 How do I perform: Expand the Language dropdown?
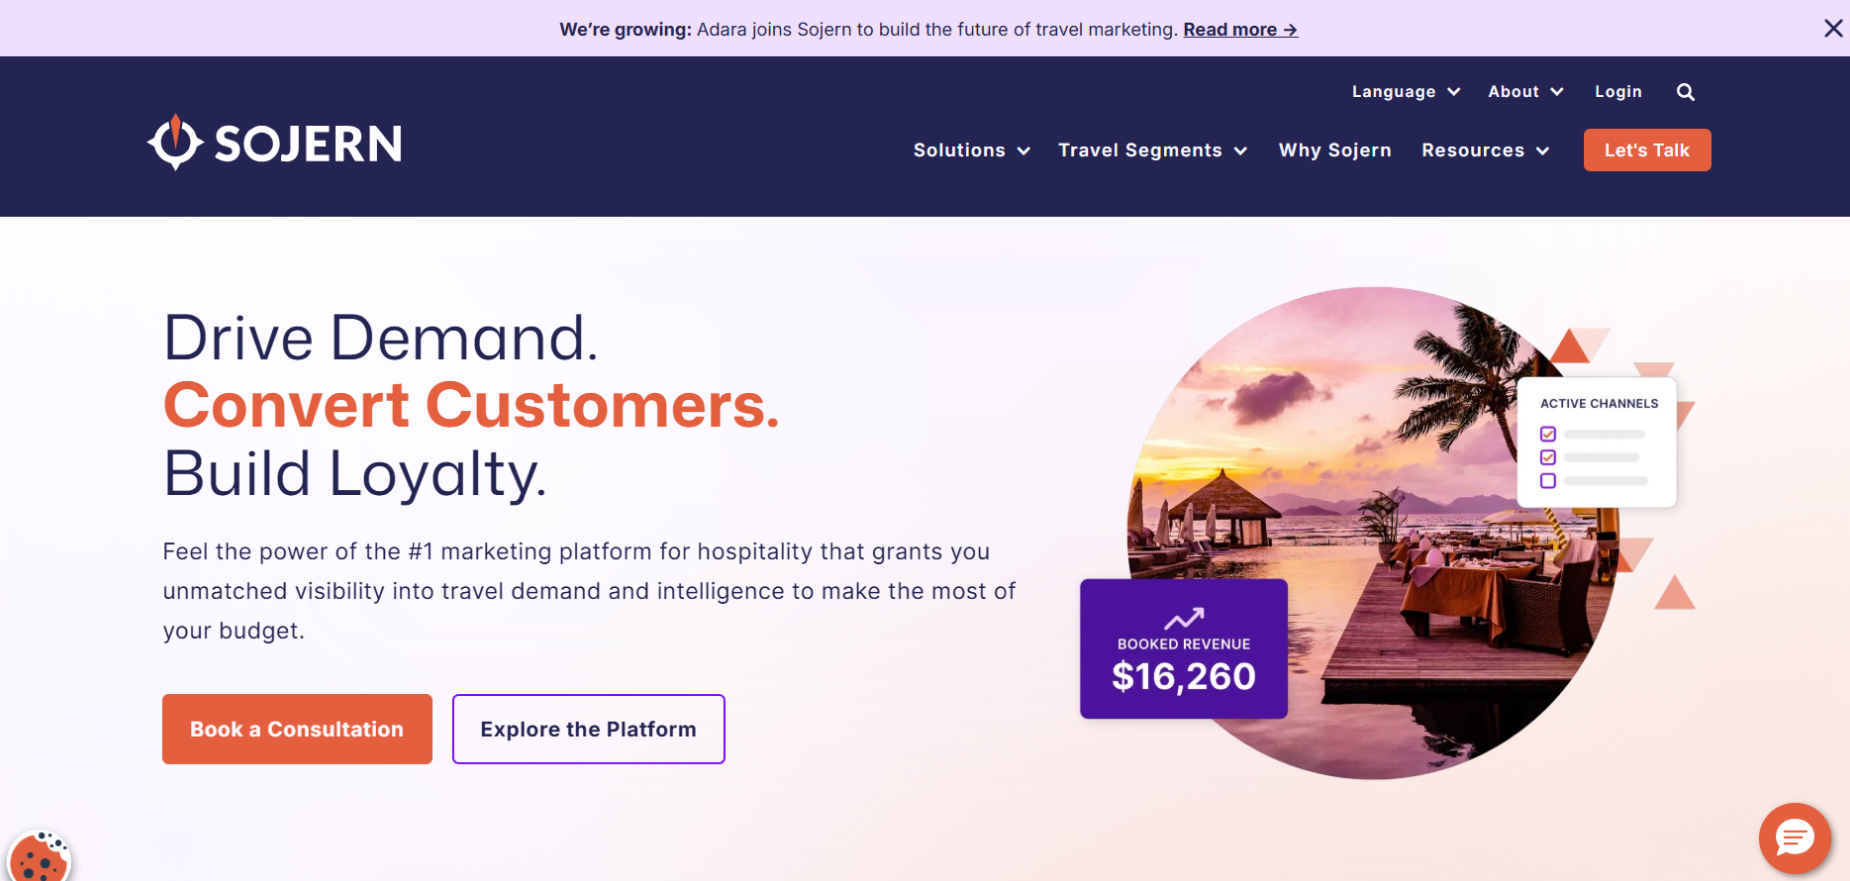tap(1404, 91)
